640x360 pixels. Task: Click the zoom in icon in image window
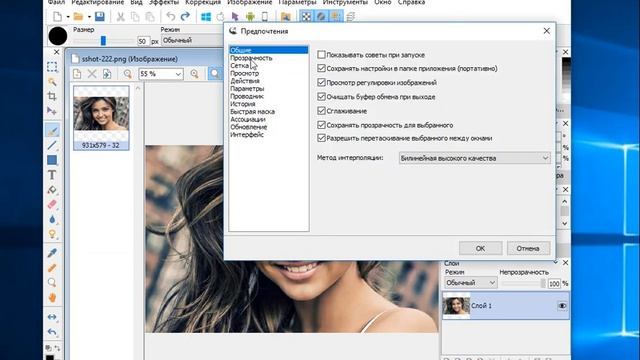point(194,74)
